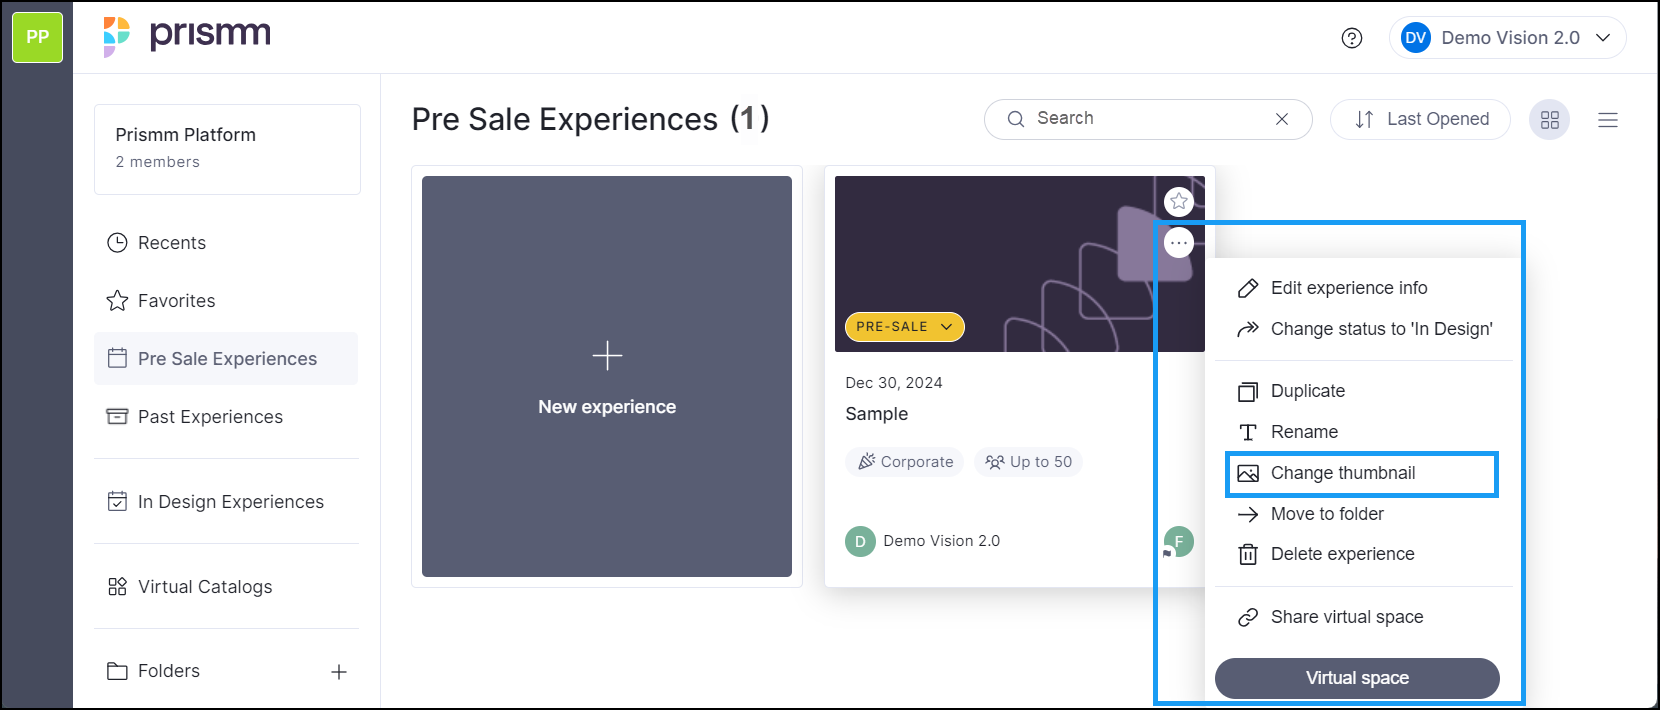1660x710 pixels.
Task: Select Pre Sale Experiences in the sidebar
Action: tap(226, 359)
